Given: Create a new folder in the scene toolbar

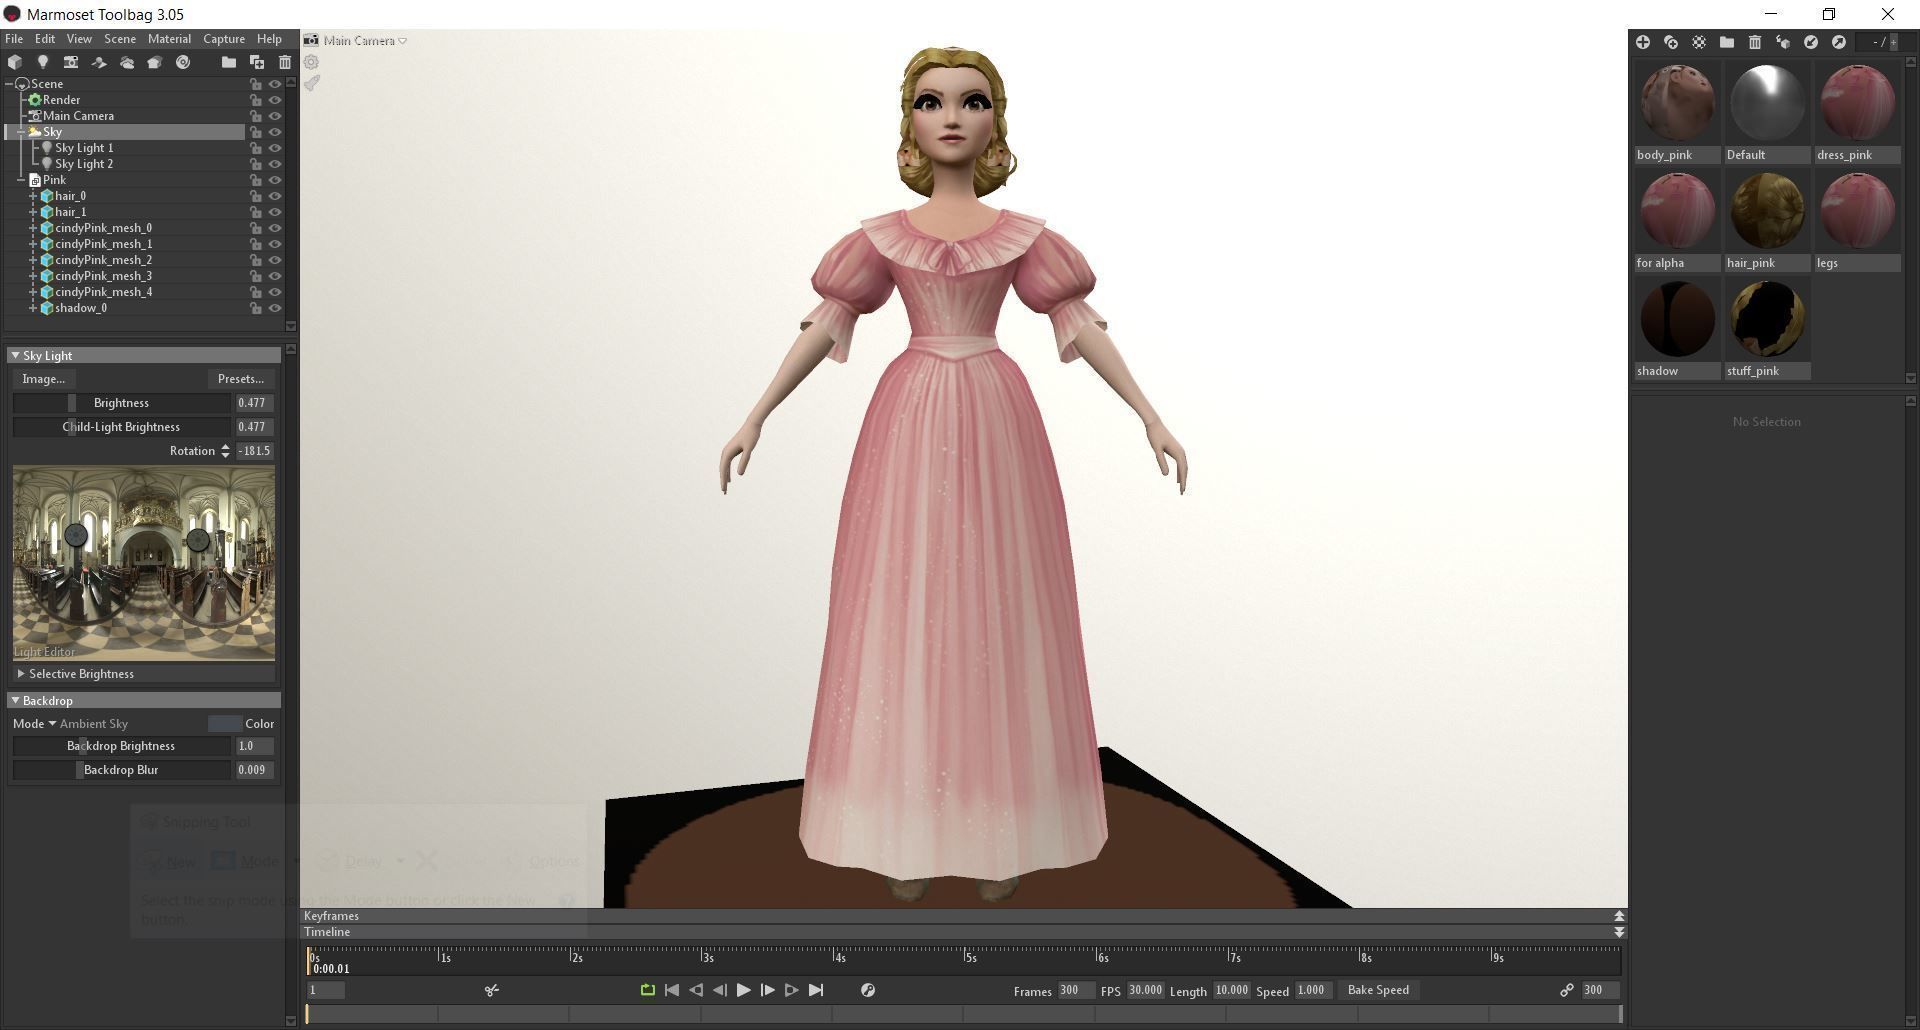Looking at the screenshot, I should pos(229,62).
